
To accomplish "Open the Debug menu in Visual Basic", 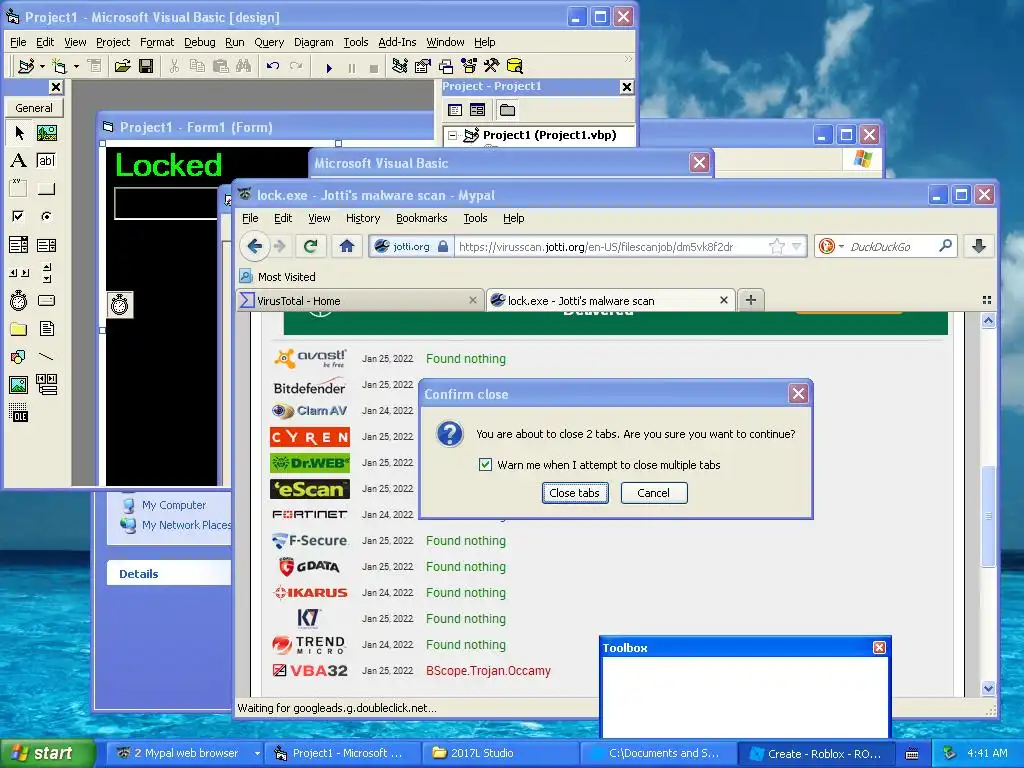I will click(199, 42).
